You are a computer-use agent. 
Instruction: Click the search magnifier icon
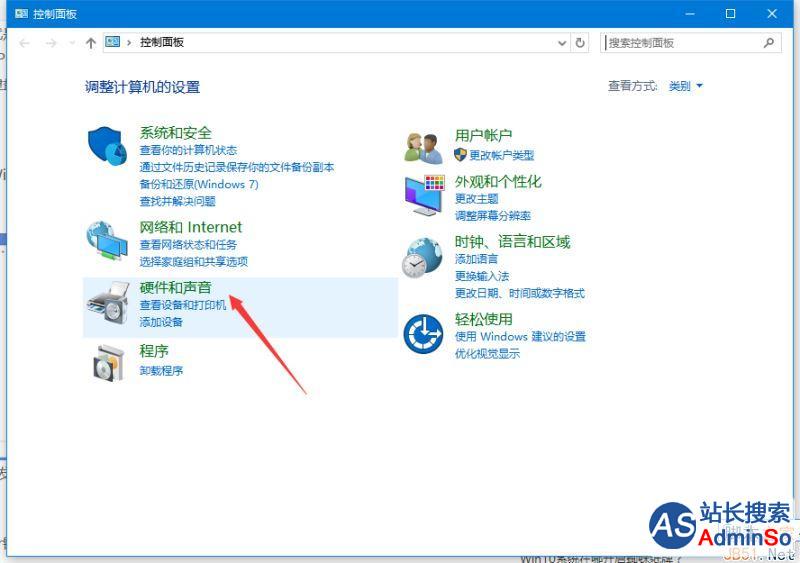click(769, 43)
